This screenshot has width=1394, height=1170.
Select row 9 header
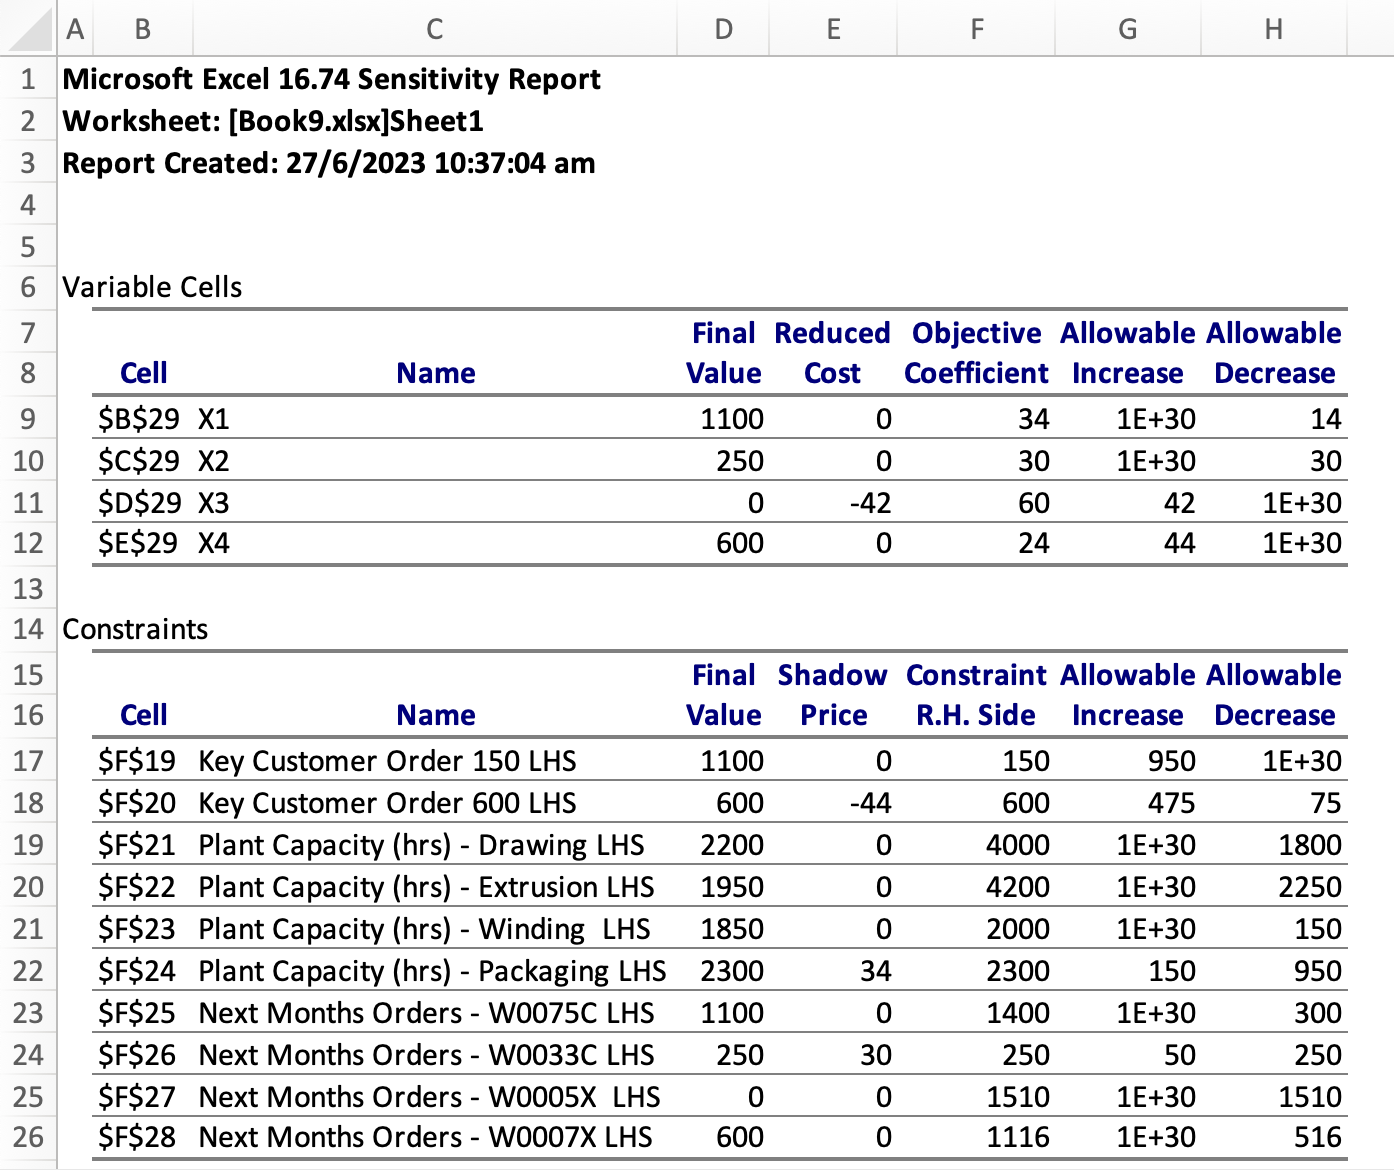click(27, 419)
